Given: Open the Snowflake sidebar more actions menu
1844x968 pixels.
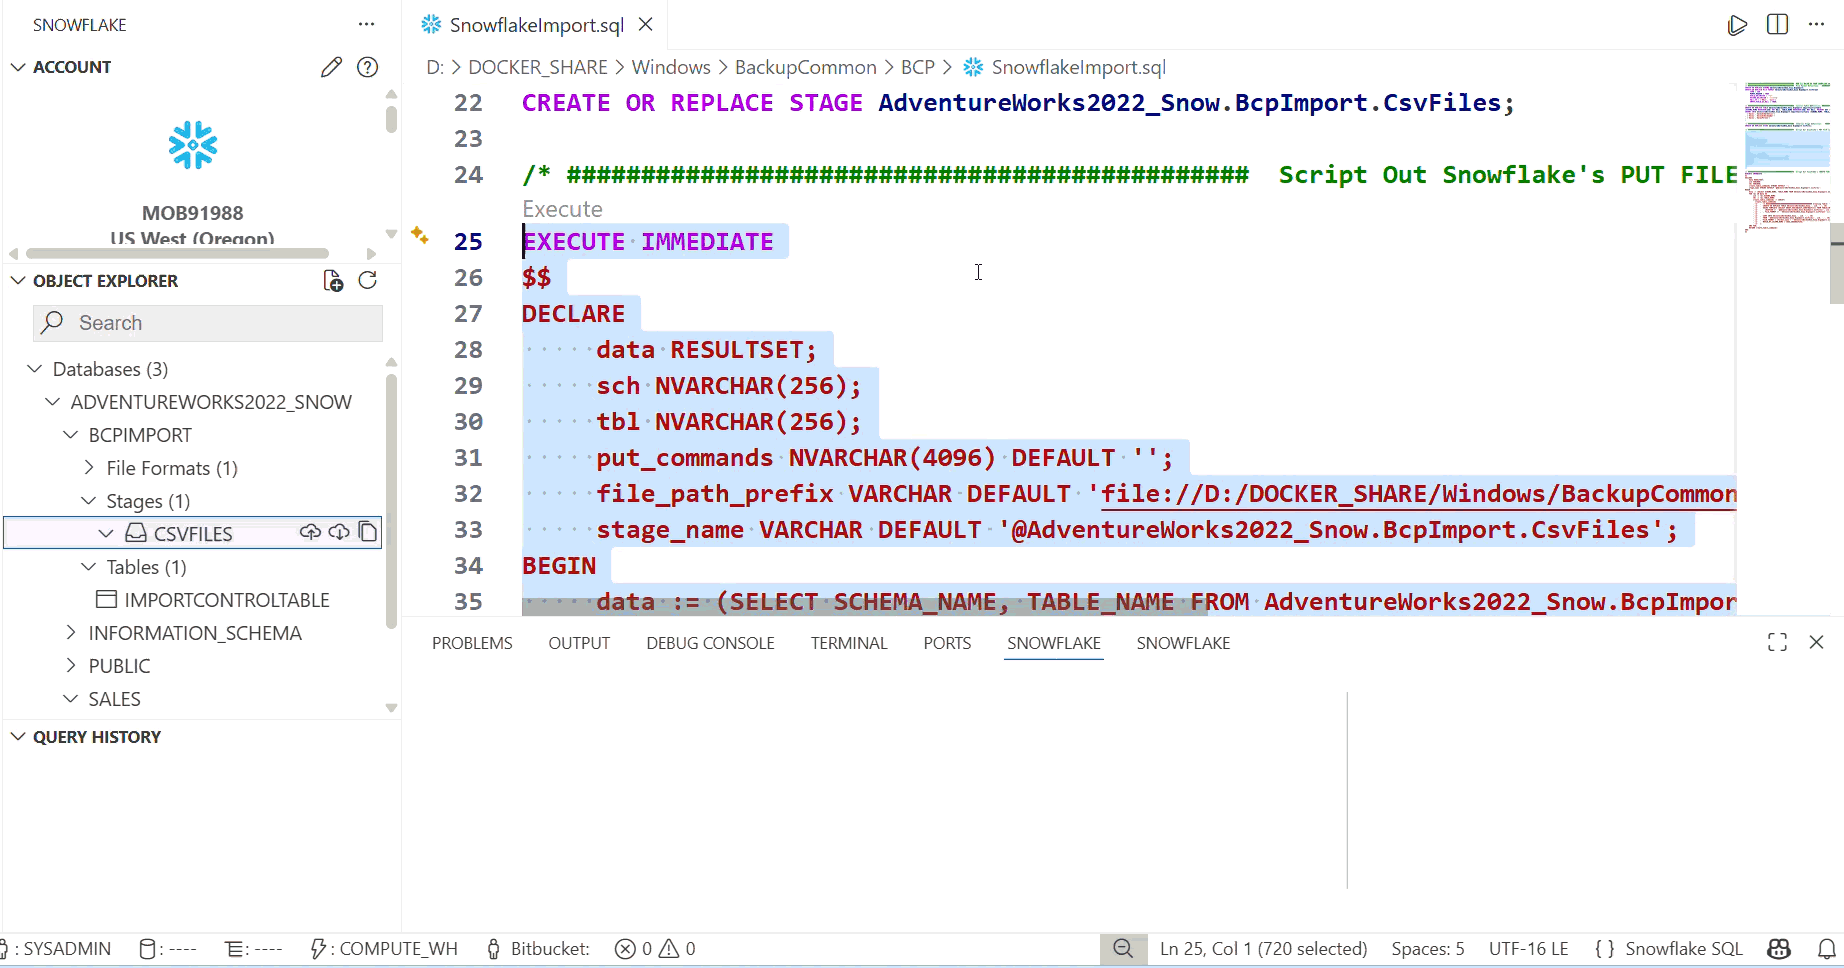Looking at the screenshot, I should [x=367, y=24].
